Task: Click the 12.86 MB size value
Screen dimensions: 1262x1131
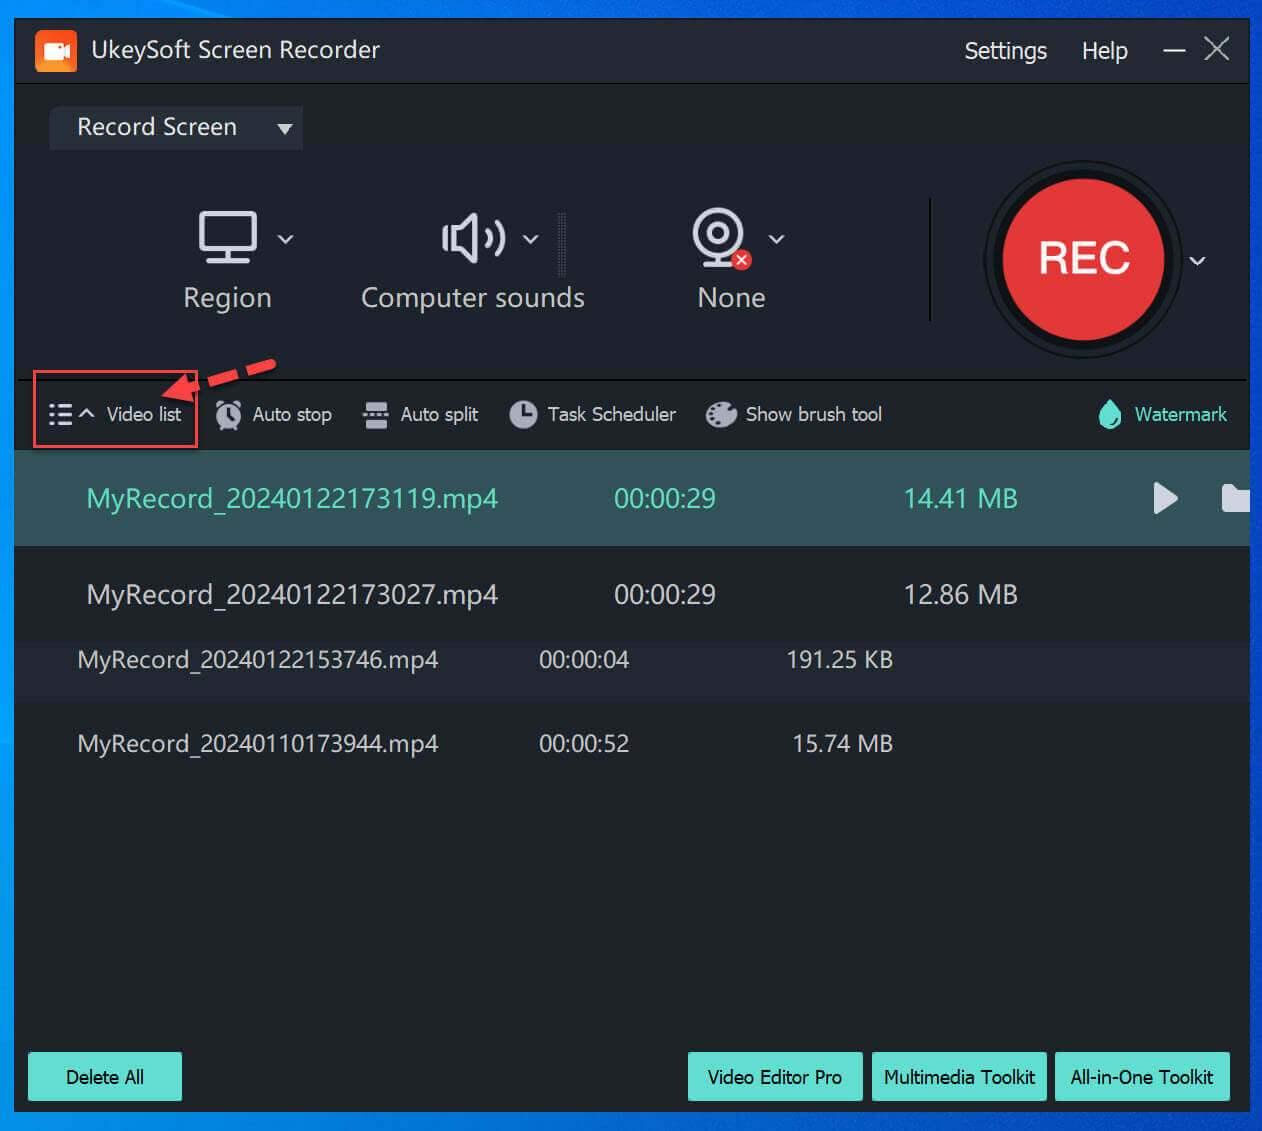Action: tap(960, 594)
